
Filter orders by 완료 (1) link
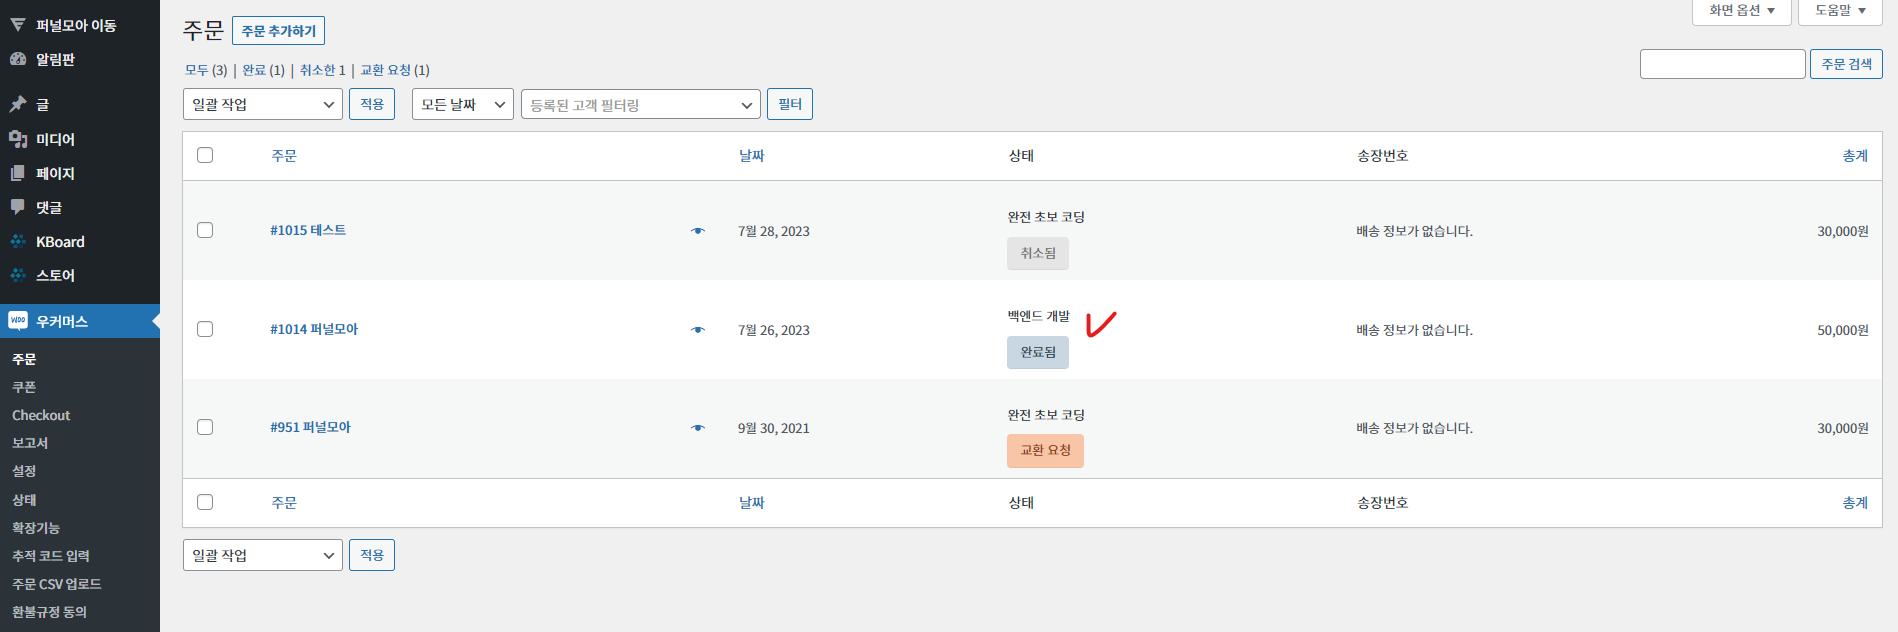click(263, 70)
